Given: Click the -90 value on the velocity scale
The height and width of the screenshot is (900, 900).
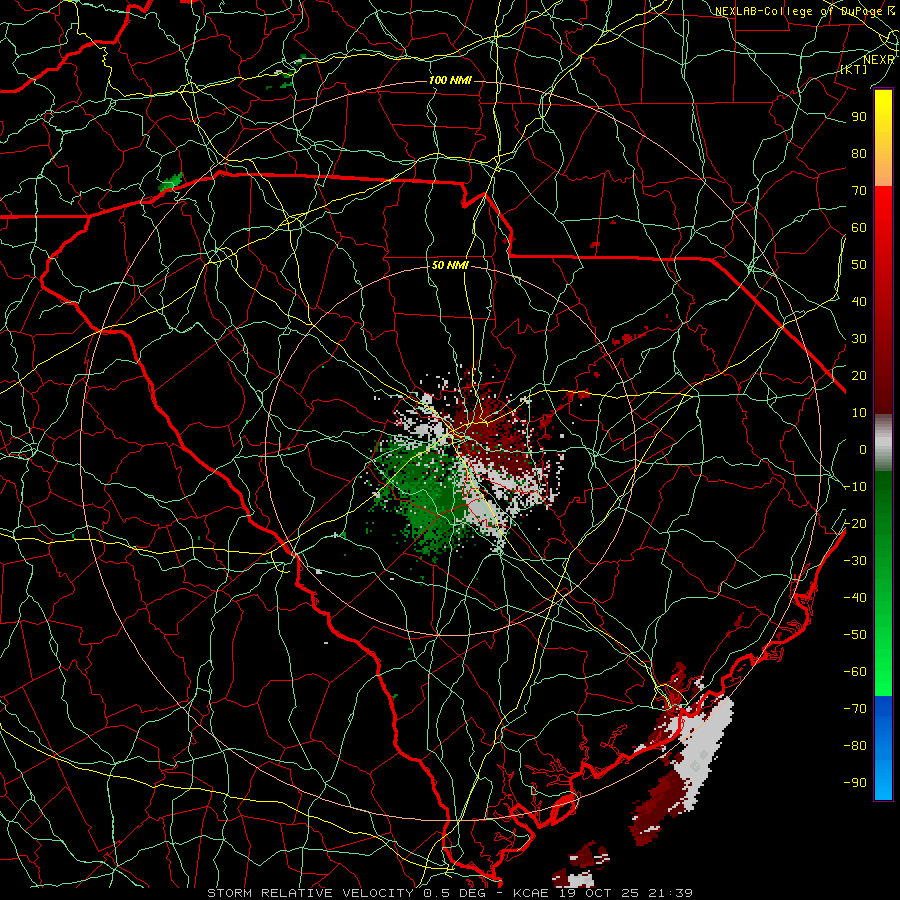Looking at the screenshot, I should [855, 783].
